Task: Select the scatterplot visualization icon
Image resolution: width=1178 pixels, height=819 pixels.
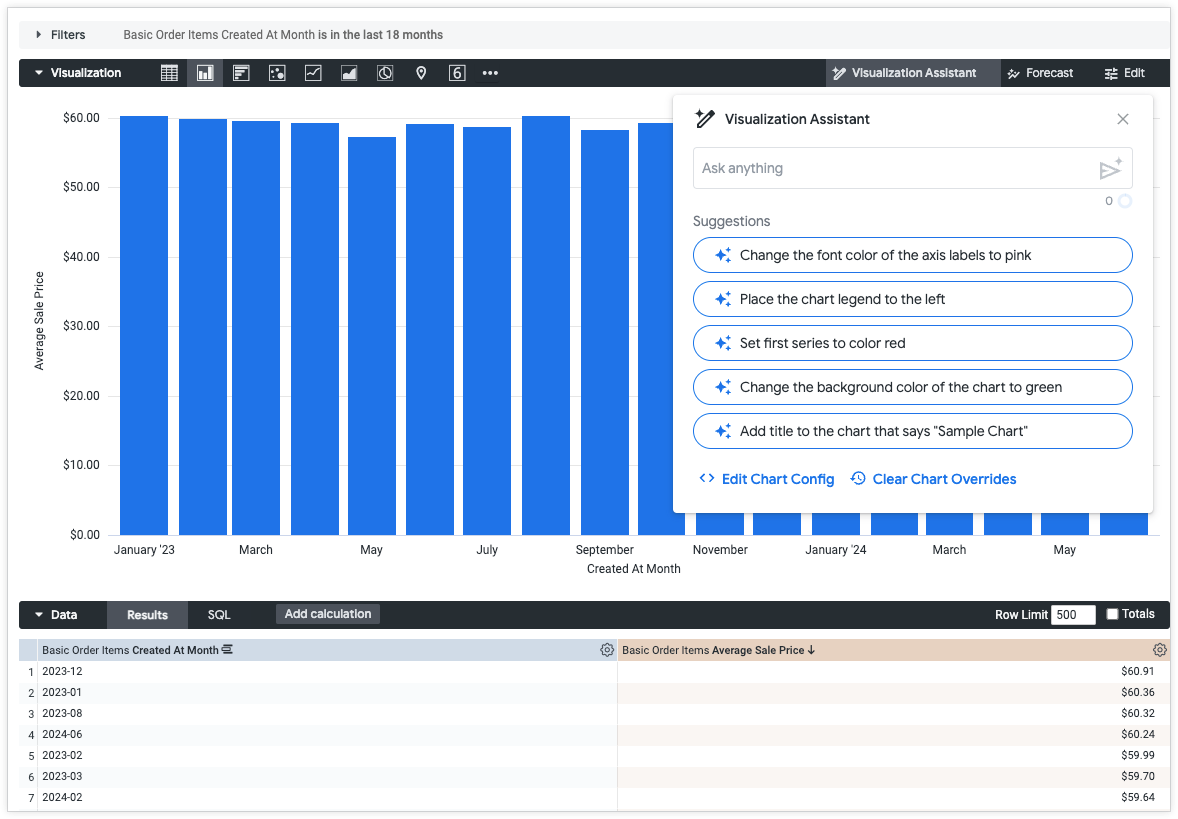Action: coord(277,73)
